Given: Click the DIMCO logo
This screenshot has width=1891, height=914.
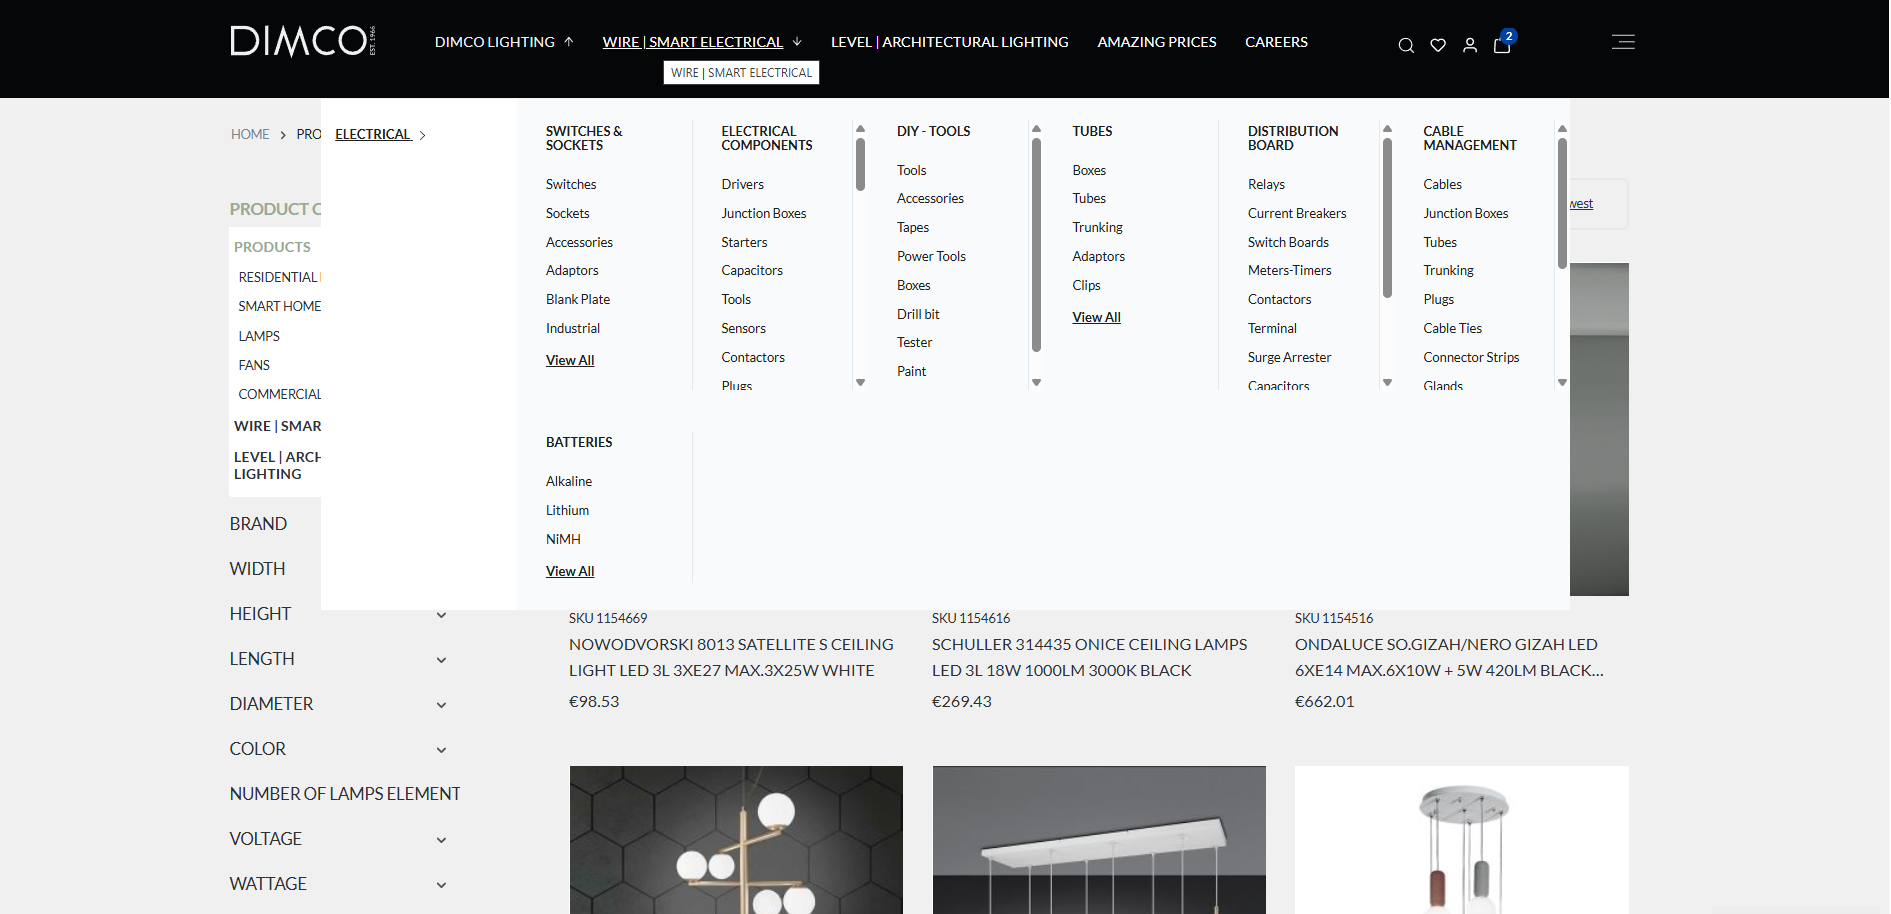Looking at the screenshot, I should pos(300,40).
